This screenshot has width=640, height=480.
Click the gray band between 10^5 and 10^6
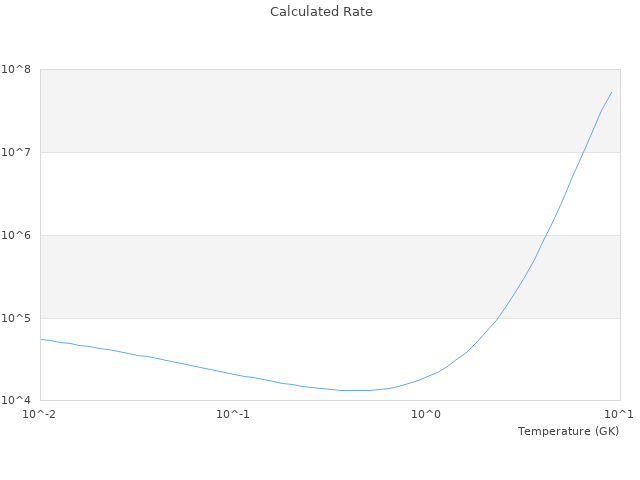pyautogui.click(x=300, y=276)
